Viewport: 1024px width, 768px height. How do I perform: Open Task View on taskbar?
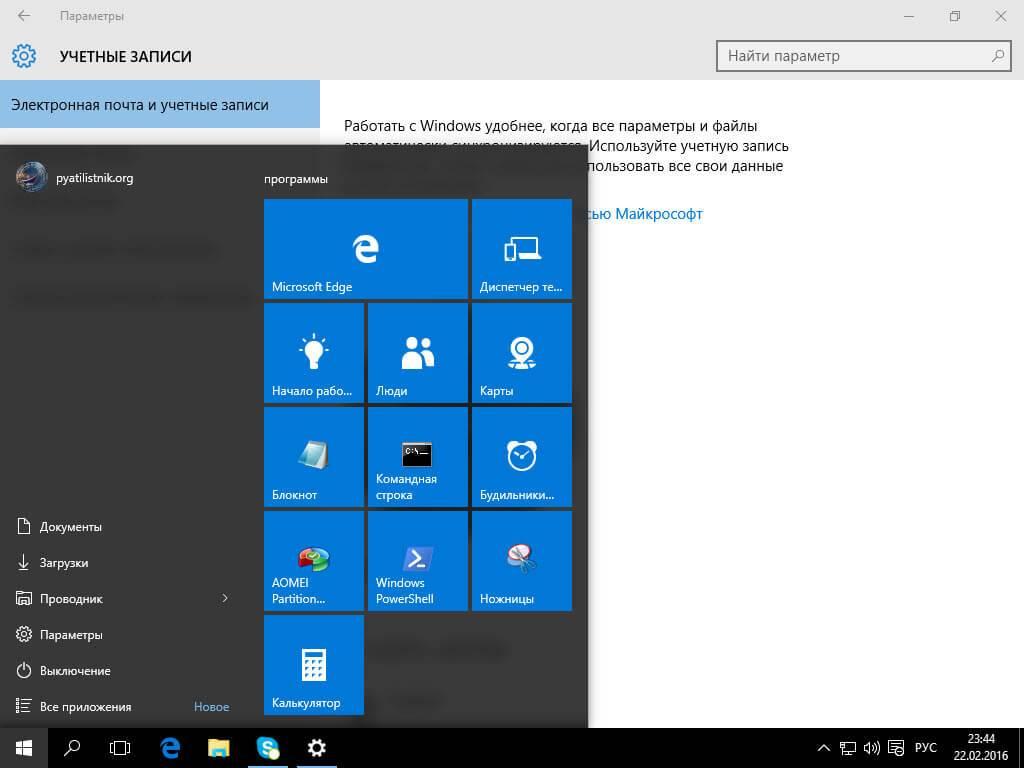[x=120, y=748]
